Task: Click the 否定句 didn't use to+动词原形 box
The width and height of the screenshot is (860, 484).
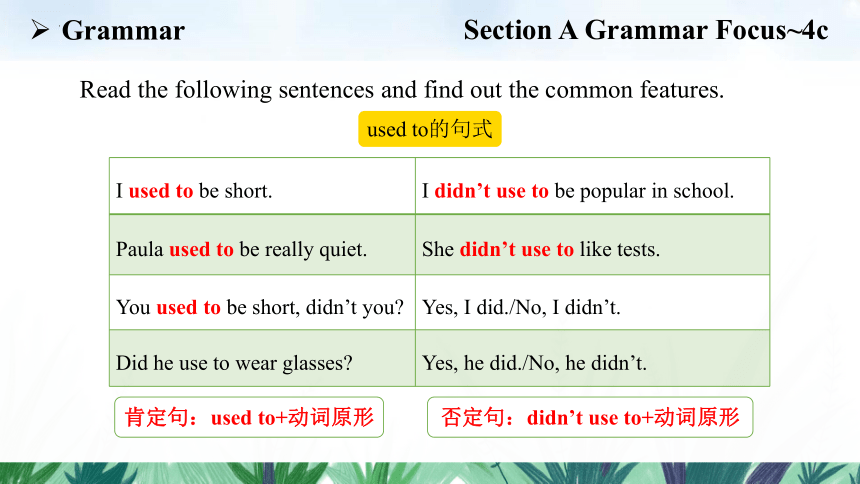Action: pyautogui.click(x=590, y=417)
